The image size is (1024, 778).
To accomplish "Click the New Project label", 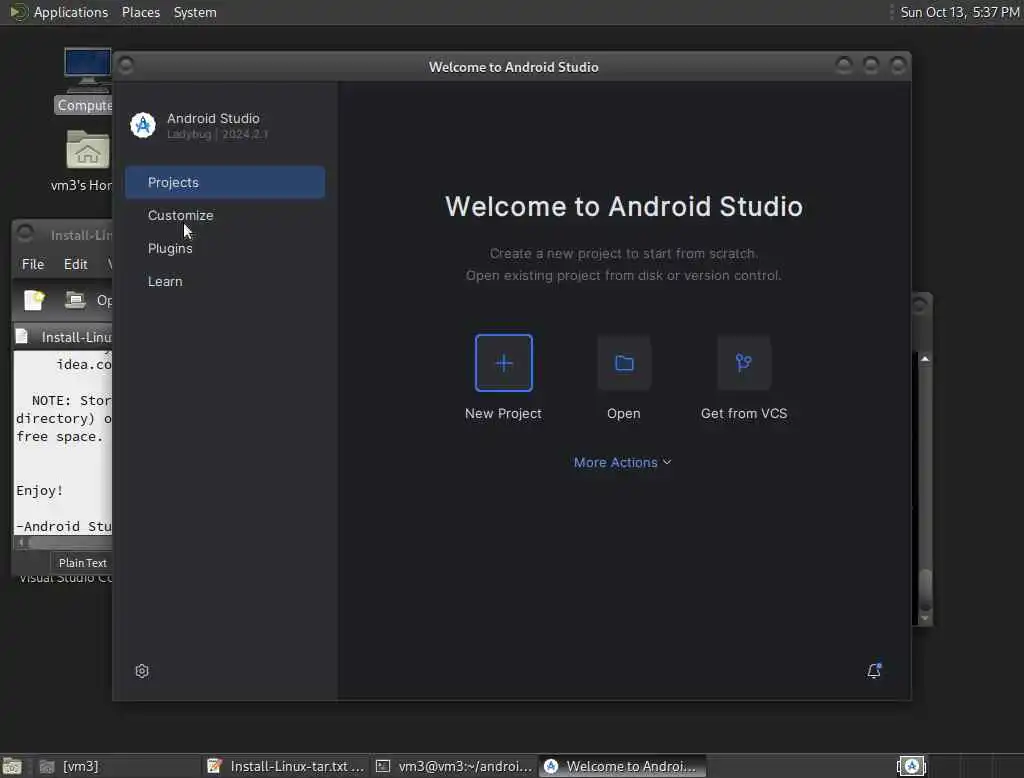I will pos(504,413).
